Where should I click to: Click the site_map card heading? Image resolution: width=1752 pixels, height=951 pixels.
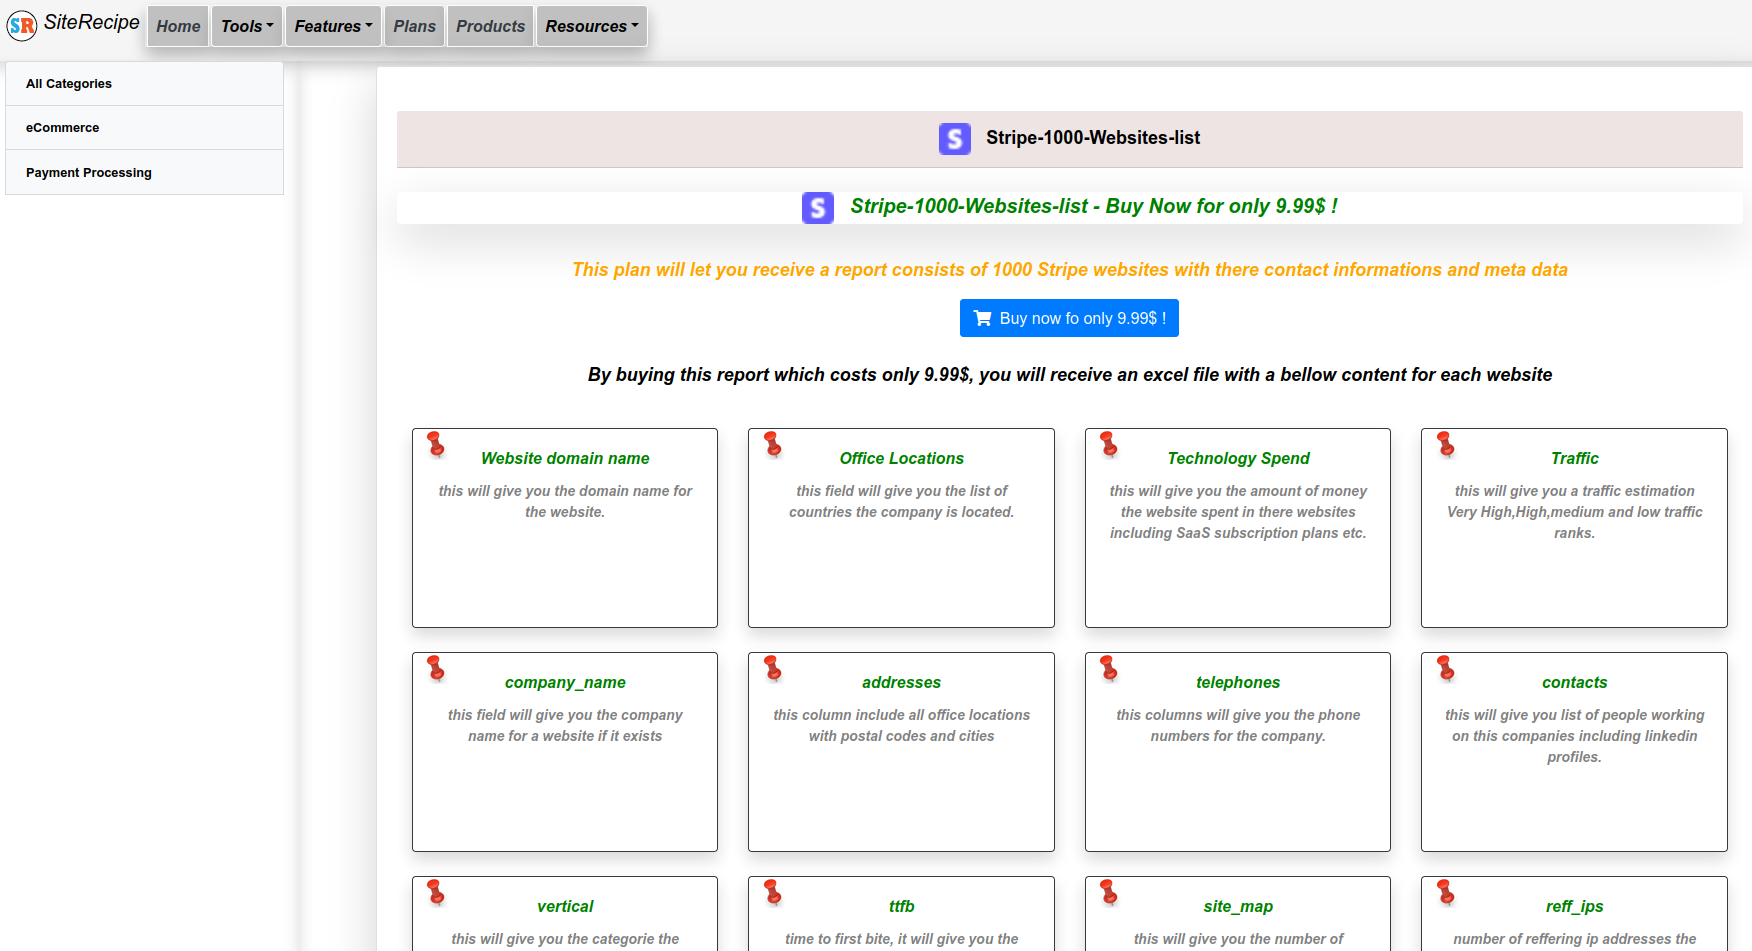tap(1238, 906)
